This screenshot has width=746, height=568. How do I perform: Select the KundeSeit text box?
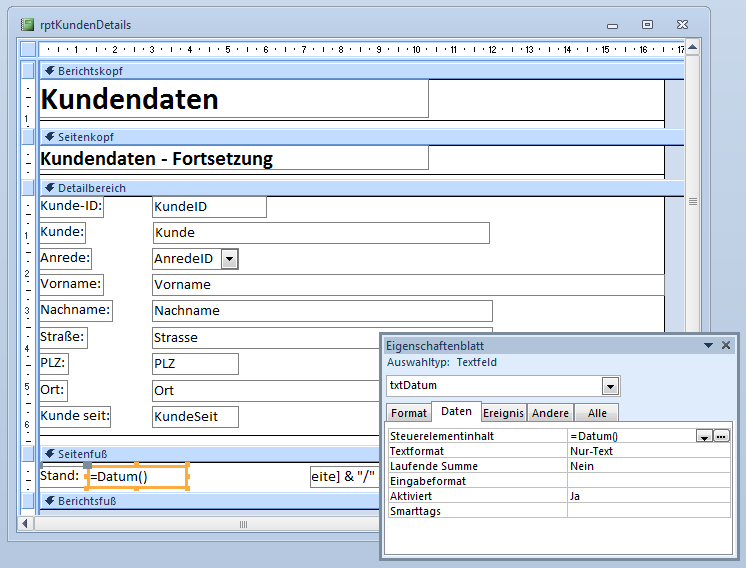point(195,417)
